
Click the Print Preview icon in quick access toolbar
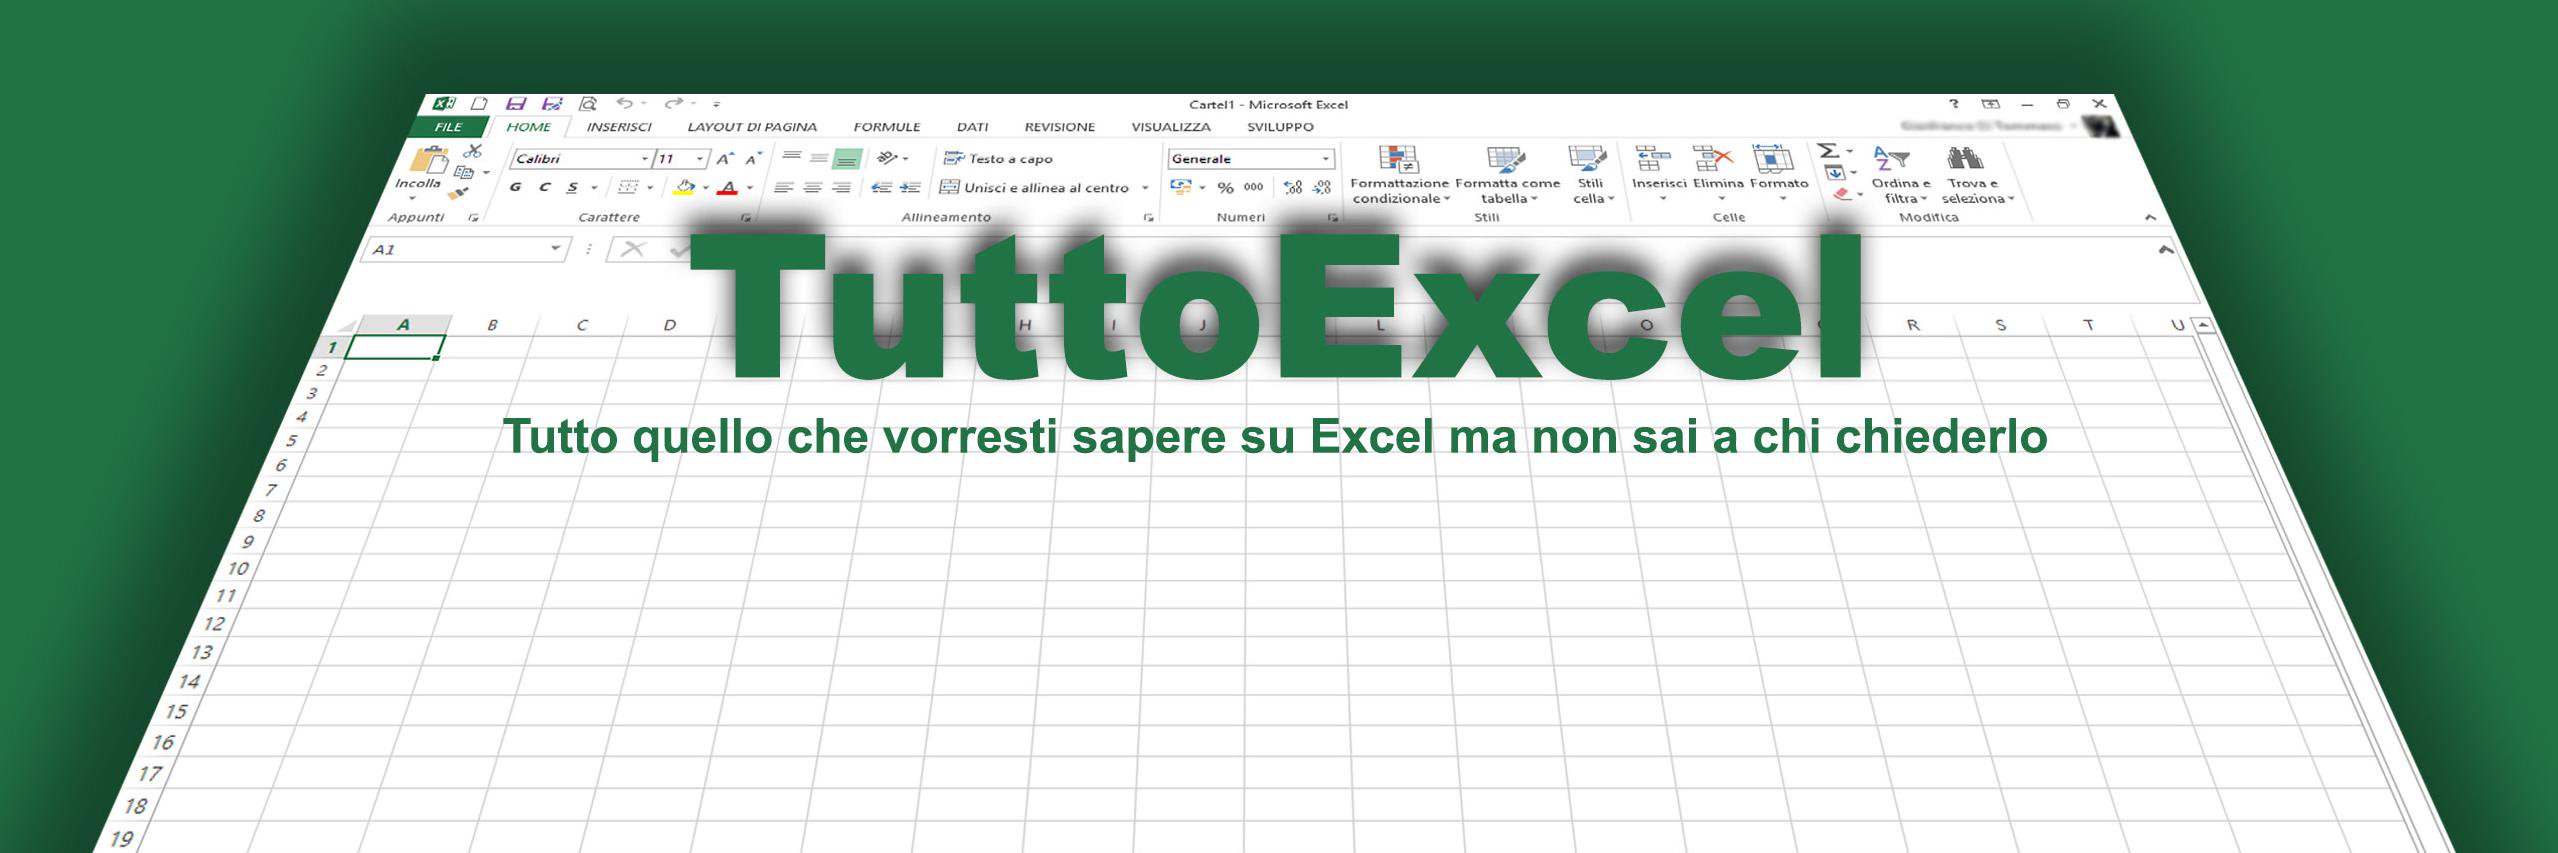point(588,103)
